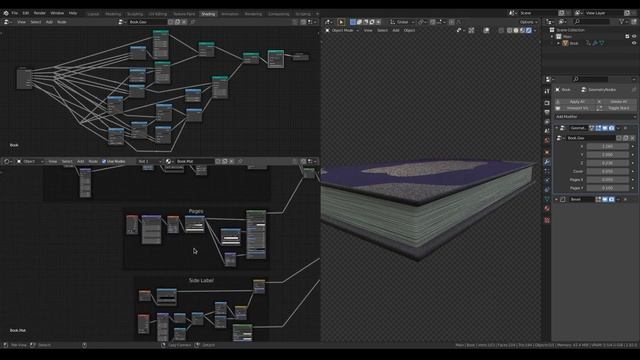The height and width of the screenshot is (360, 640).
Task: Open viewport View menu
Action: pyautogui.click(x=368, y=30)
